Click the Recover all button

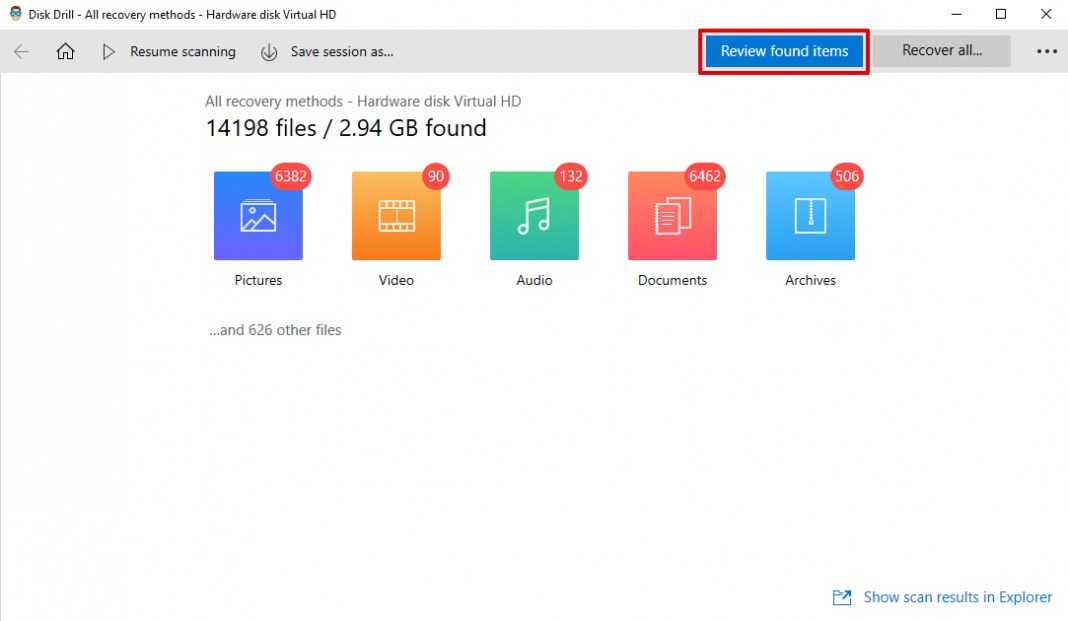(941, 50)
